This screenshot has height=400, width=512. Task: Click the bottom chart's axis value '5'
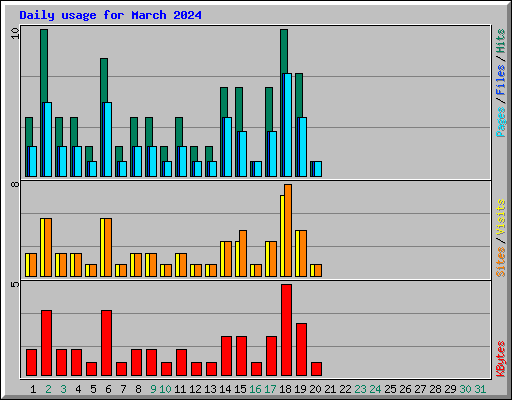click(15, 284)
